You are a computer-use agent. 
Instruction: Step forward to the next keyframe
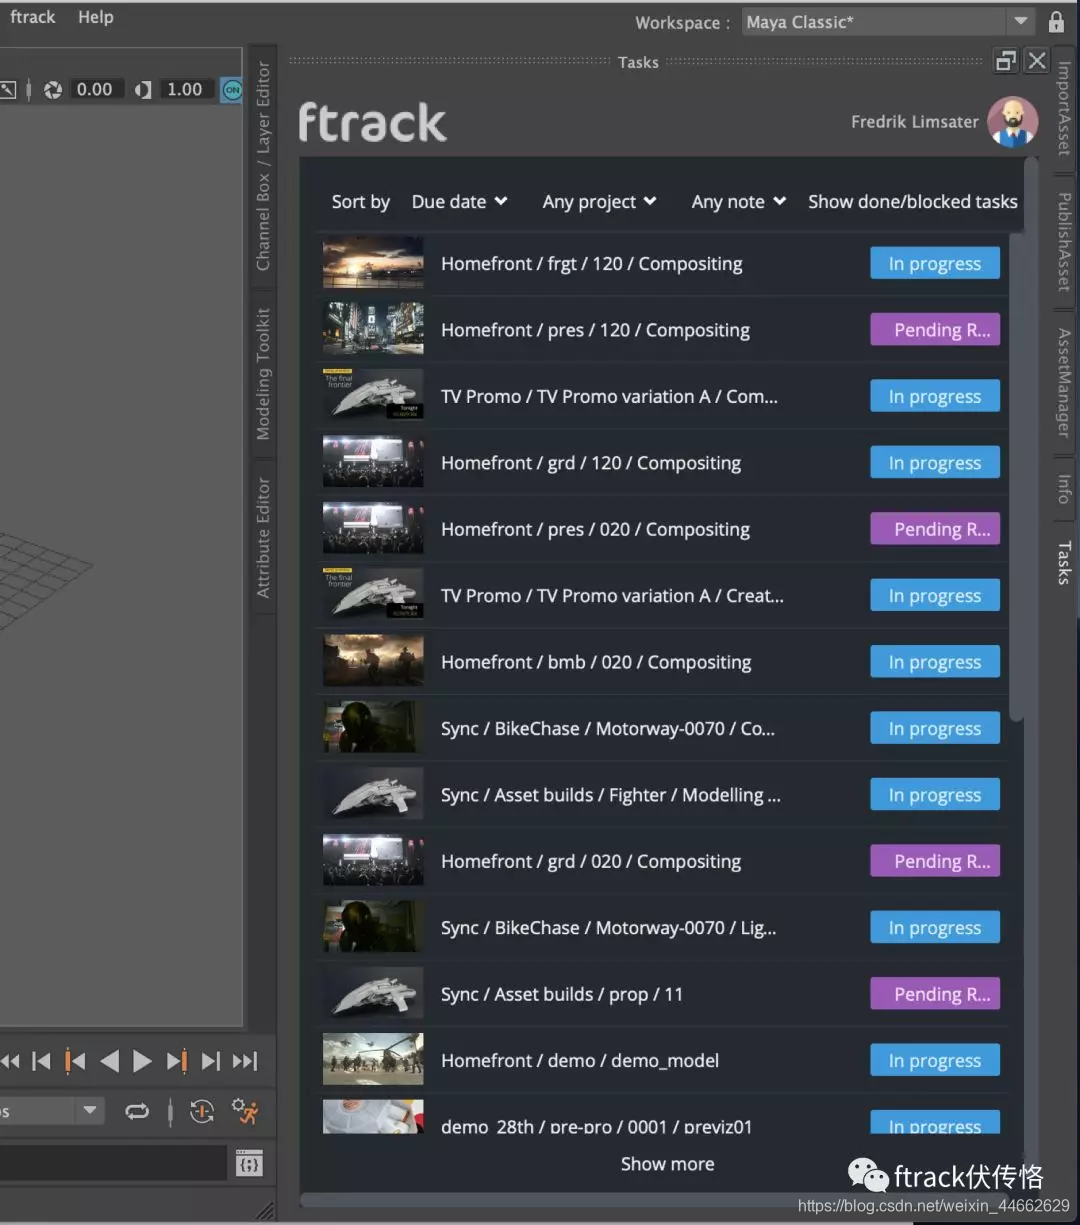tap(177, 1061)
